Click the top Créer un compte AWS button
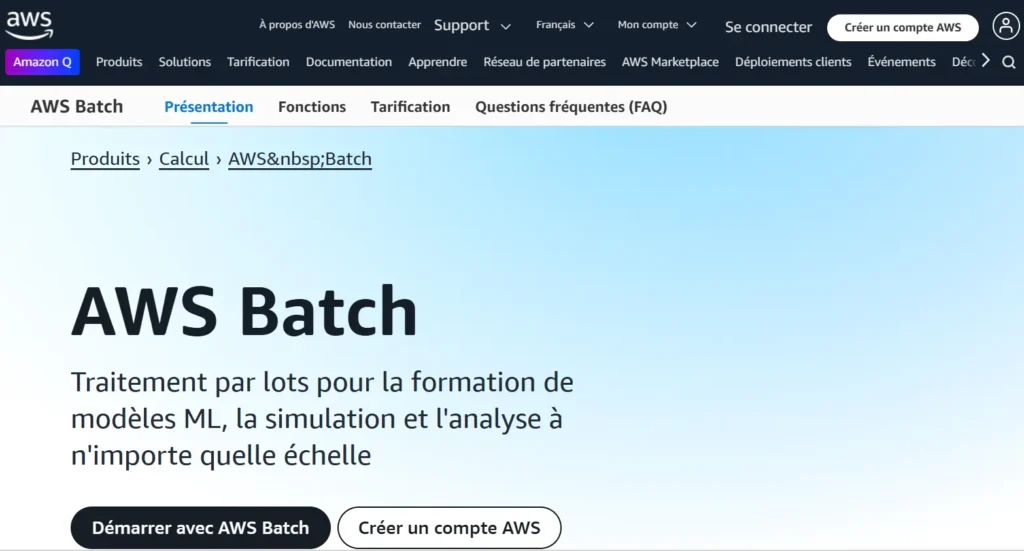The width and height of the screenshot is (1024, 551). (903, 27)
